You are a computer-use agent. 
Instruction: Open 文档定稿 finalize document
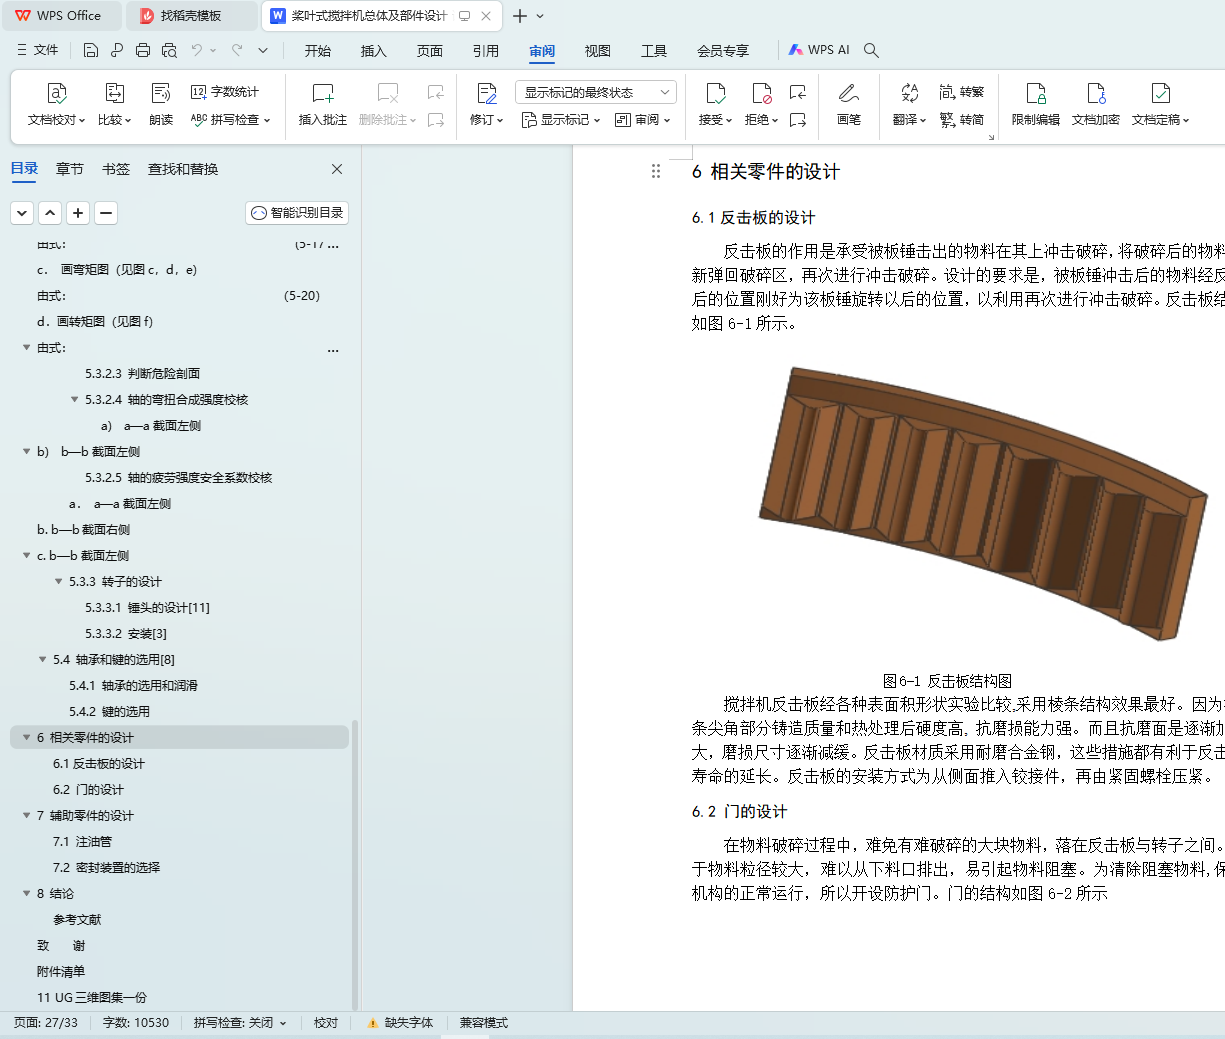pyautogui.click(x=1160, y=105)
